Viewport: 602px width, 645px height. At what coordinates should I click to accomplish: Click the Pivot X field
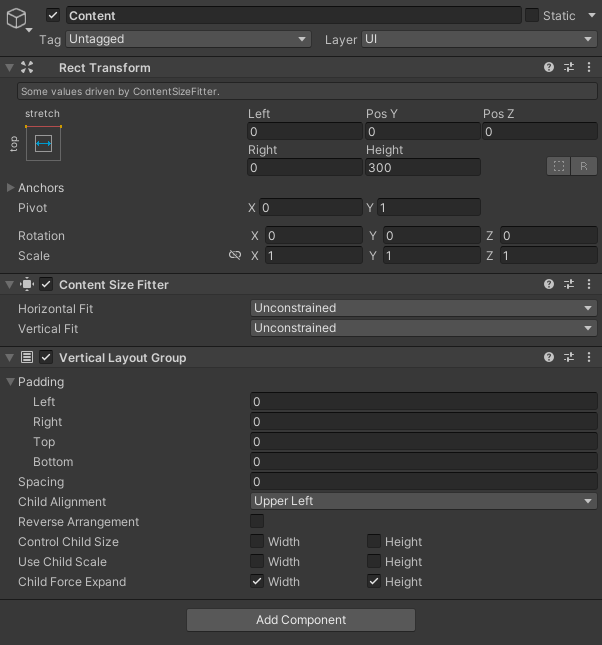(x=311, y=207)
